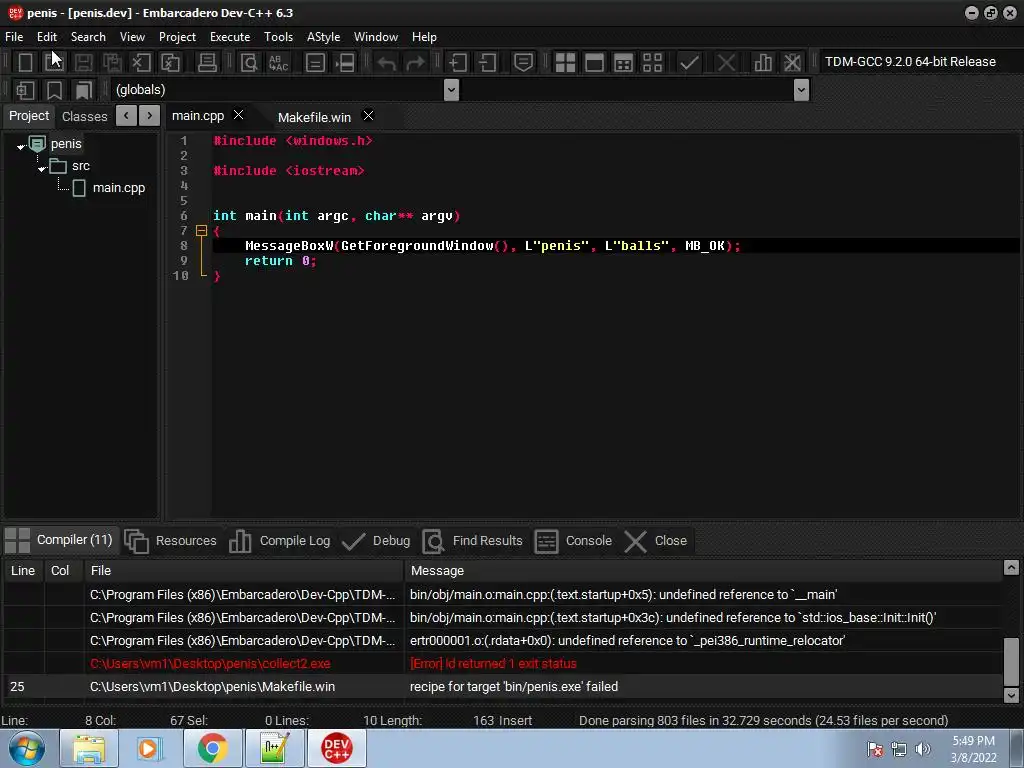Click the Rebuild All toolbar icon
The image size is (1024, 768).
pos(652,63)
